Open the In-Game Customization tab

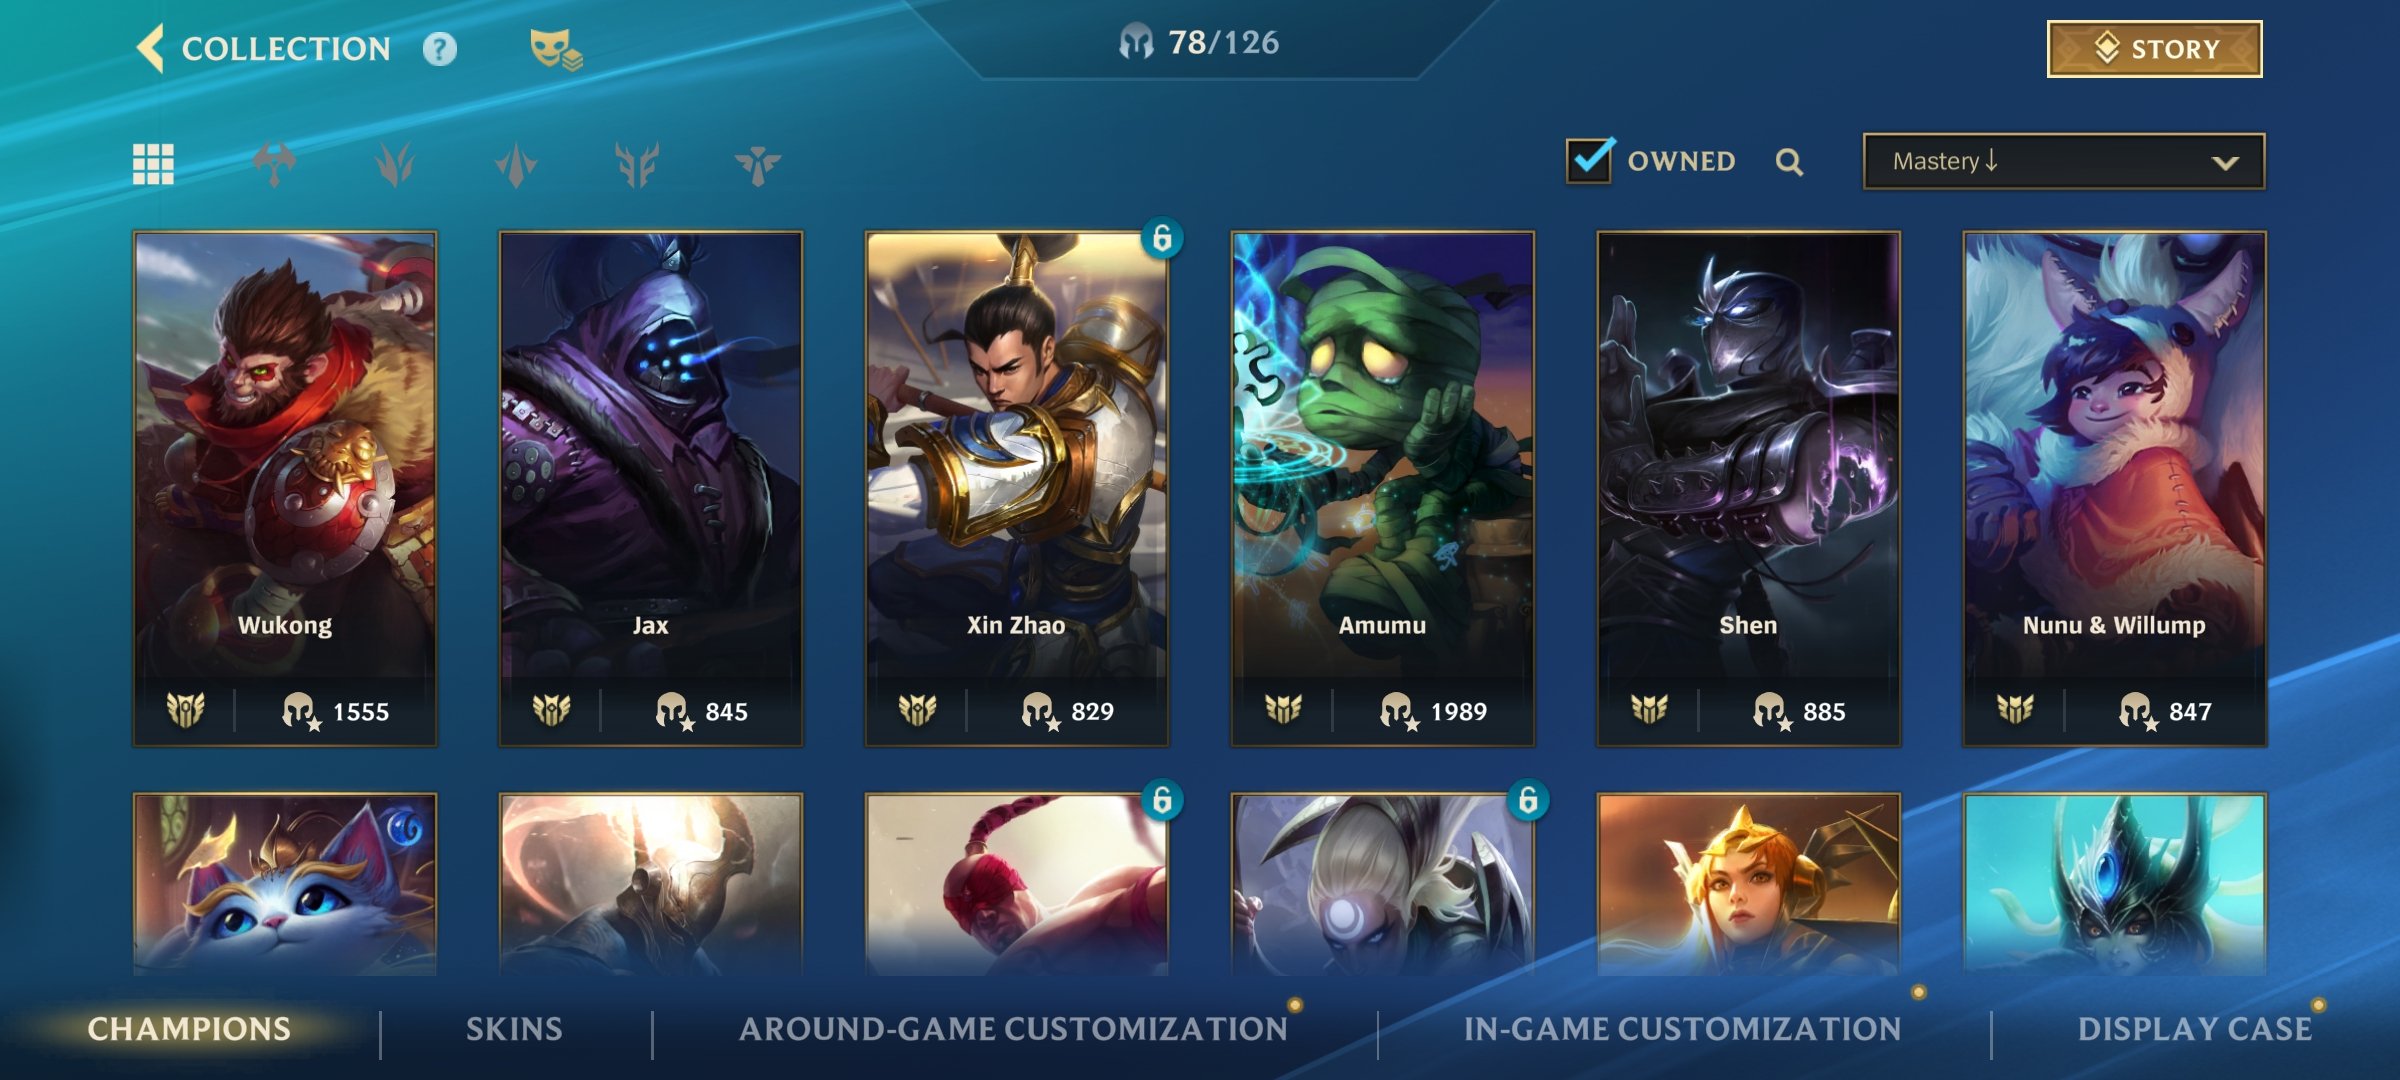coord(1683,1029)
